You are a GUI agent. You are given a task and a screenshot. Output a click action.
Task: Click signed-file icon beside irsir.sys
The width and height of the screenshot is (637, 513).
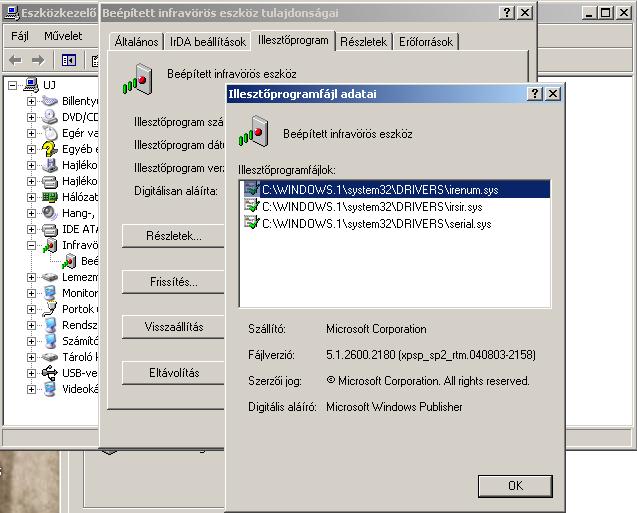coord(251,206)
